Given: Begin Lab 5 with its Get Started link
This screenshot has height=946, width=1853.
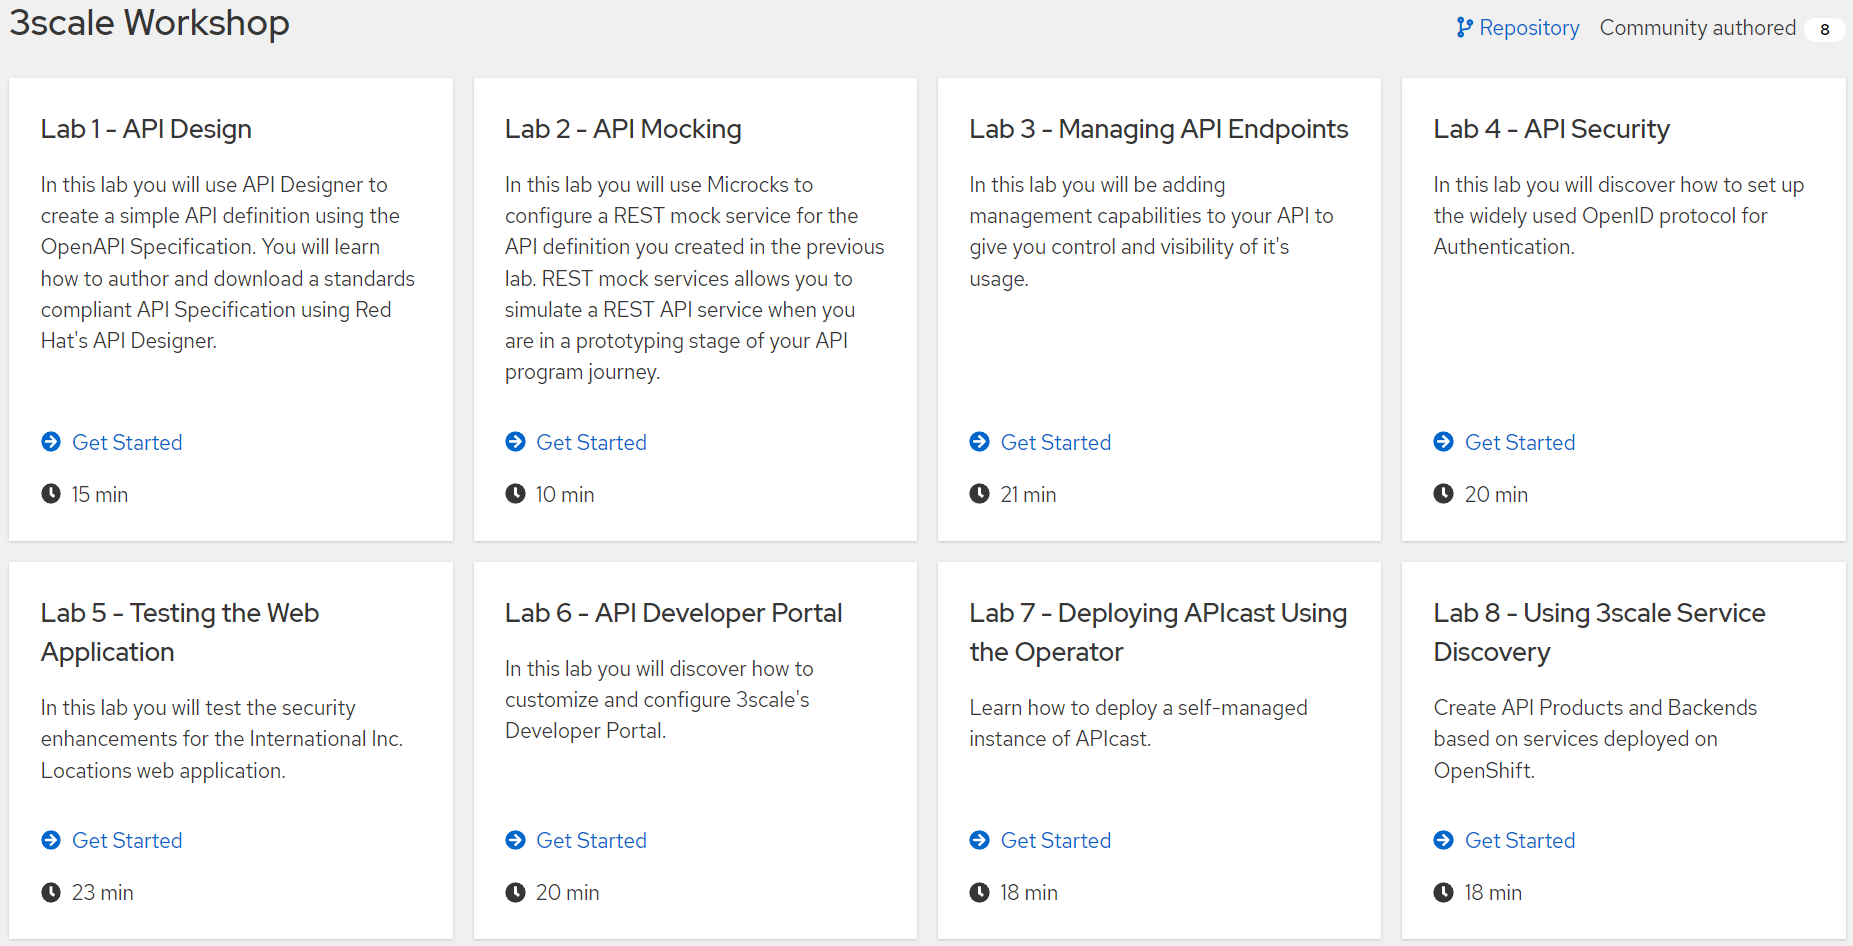Looking at the screenshot, I should [127, 840].
